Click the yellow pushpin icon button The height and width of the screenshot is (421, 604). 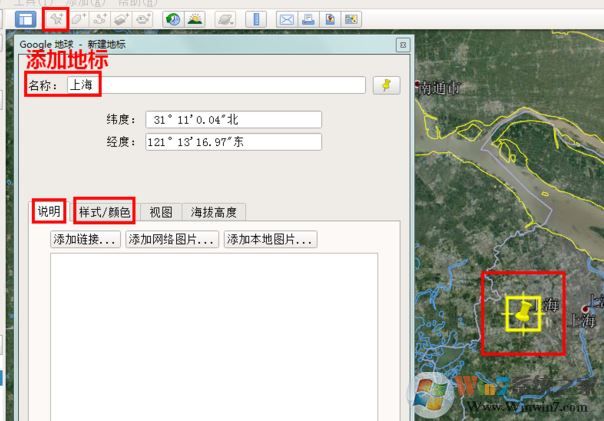click(x=386, y=85)
